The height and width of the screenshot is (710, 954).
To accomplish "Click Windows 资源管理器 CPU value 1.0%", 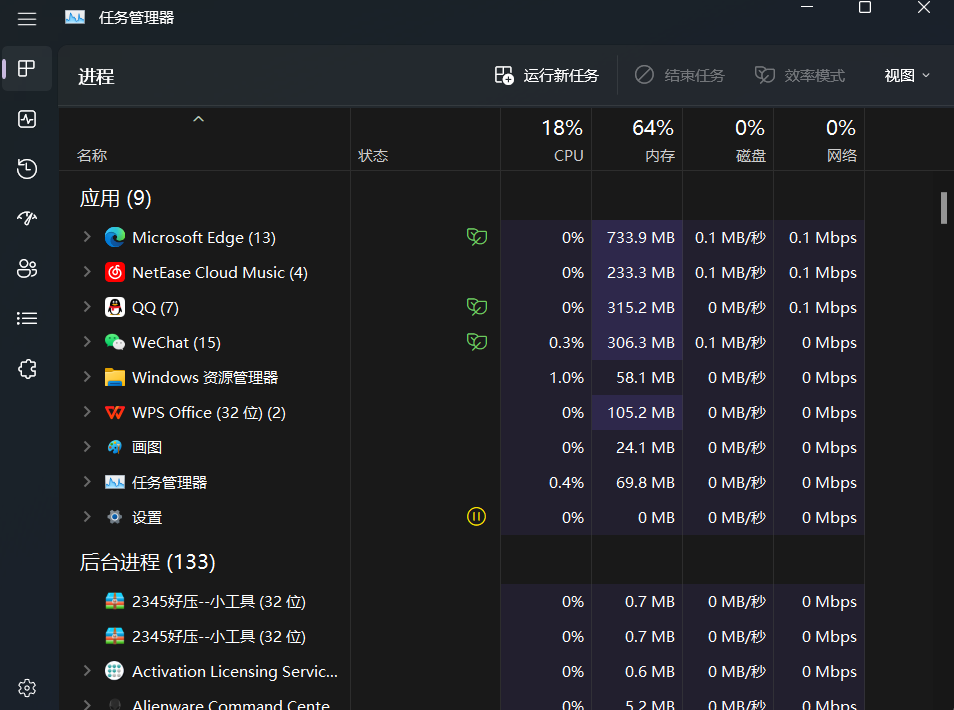I will tap(566, 377).
